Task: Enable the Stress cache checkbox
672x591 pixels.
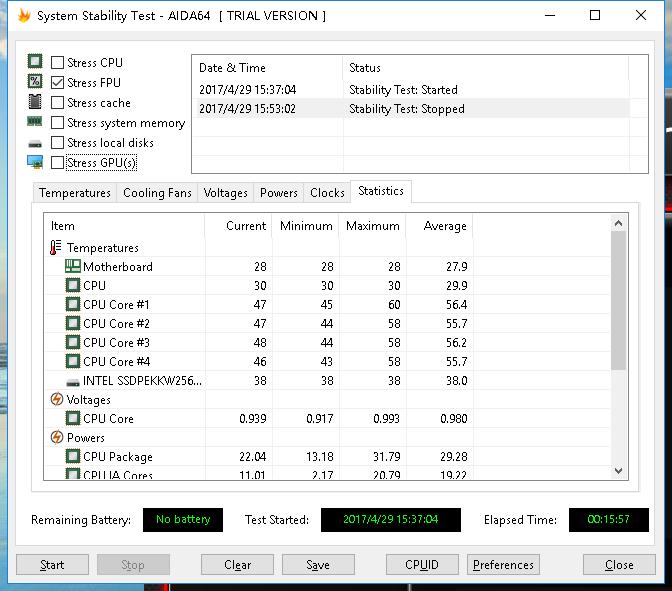Action: pyautogui.click(x=57, y=102)
